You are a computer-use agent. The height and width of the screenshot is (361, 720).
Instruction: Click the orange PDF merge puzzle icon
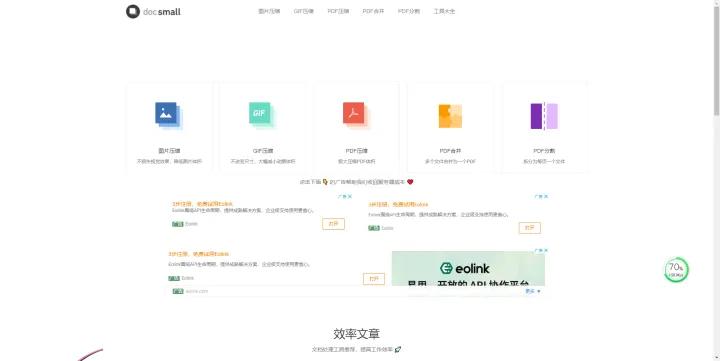450,116
